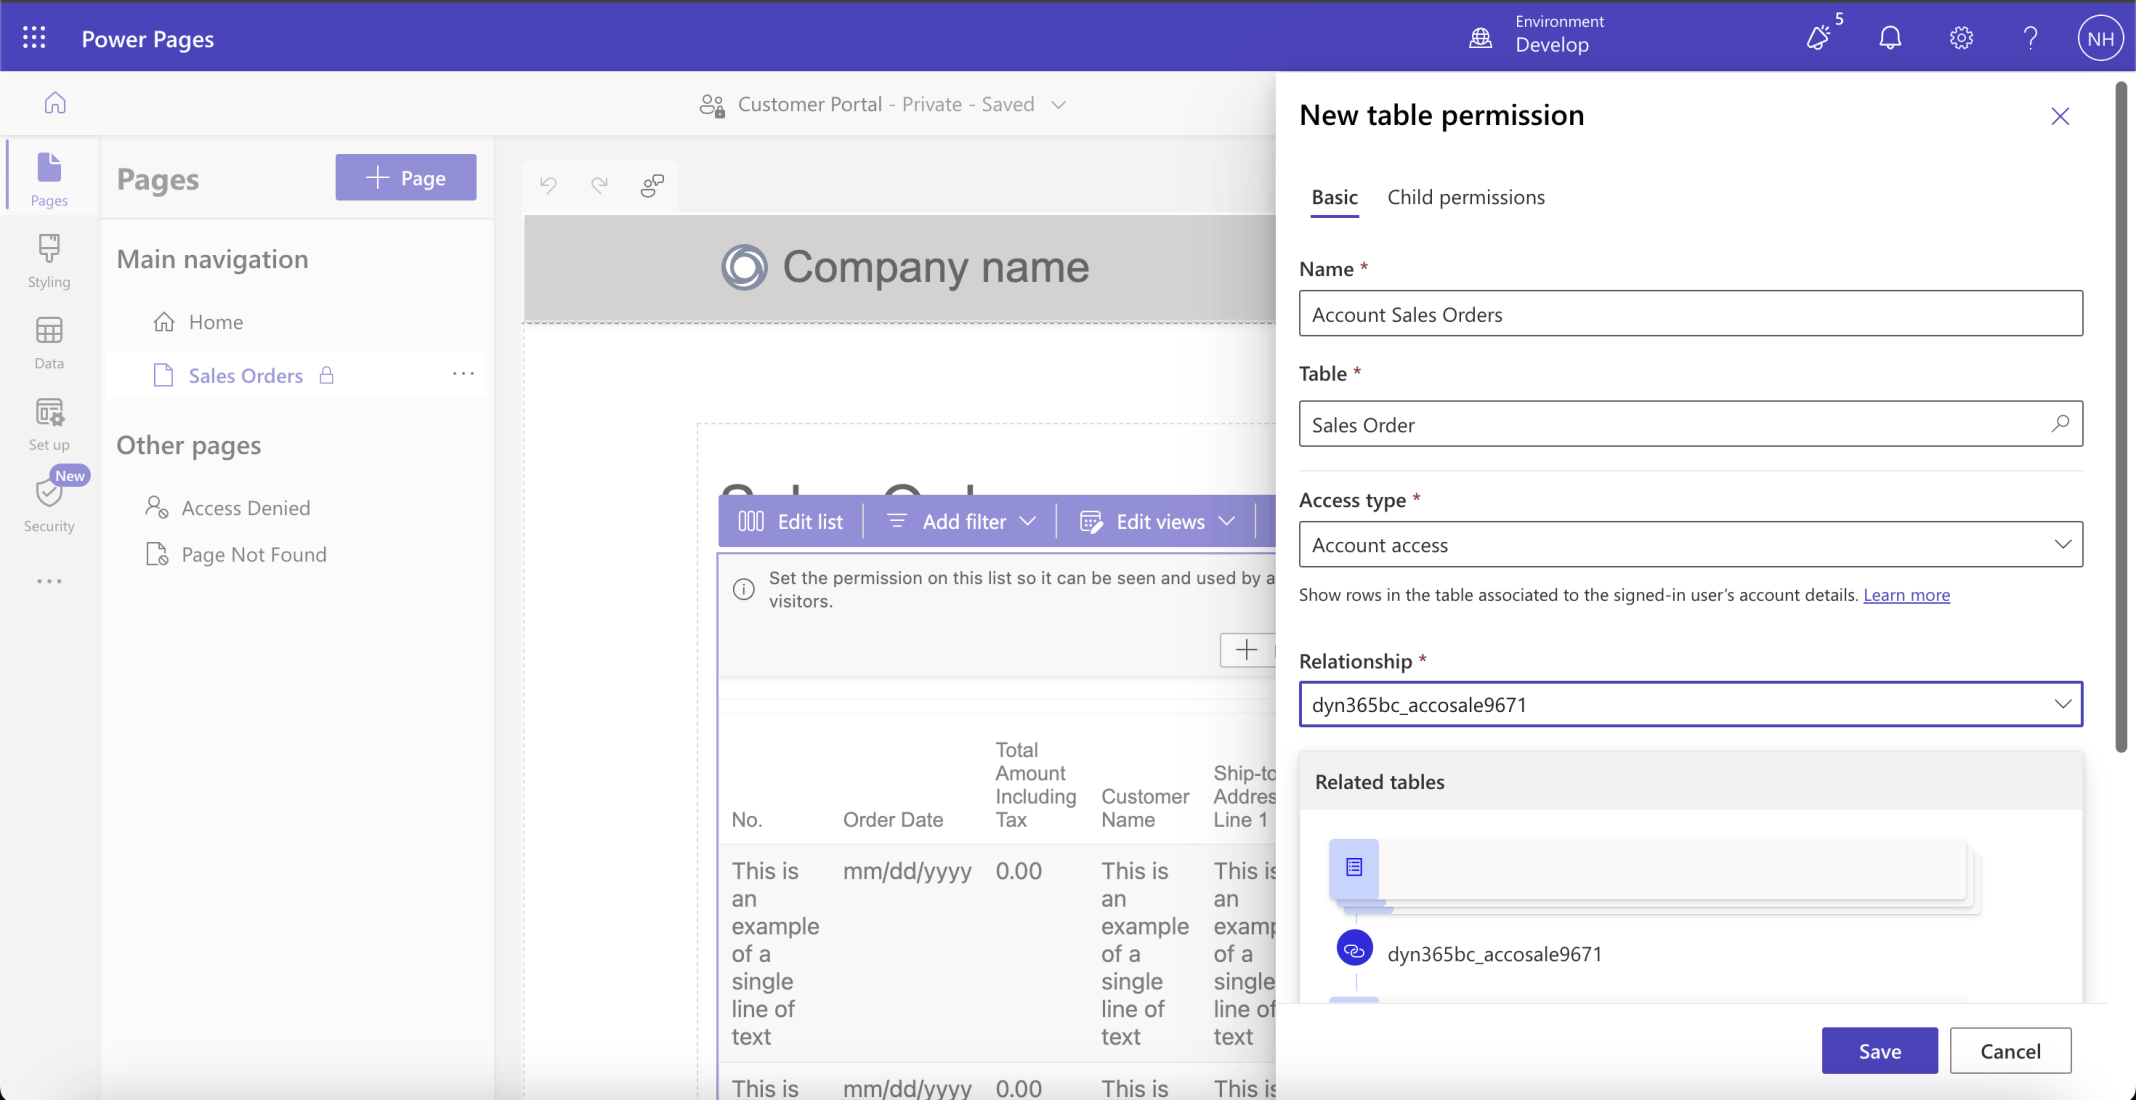Select the Sales Orders page in navigation
The width and height of the screenshot is (2136, 1100).
click(x=245, y=375)
